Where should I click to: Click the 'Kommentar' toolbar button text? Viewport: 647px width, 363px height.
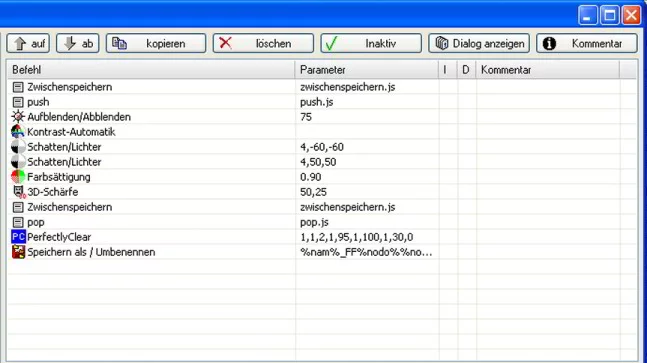click(597, 44)
